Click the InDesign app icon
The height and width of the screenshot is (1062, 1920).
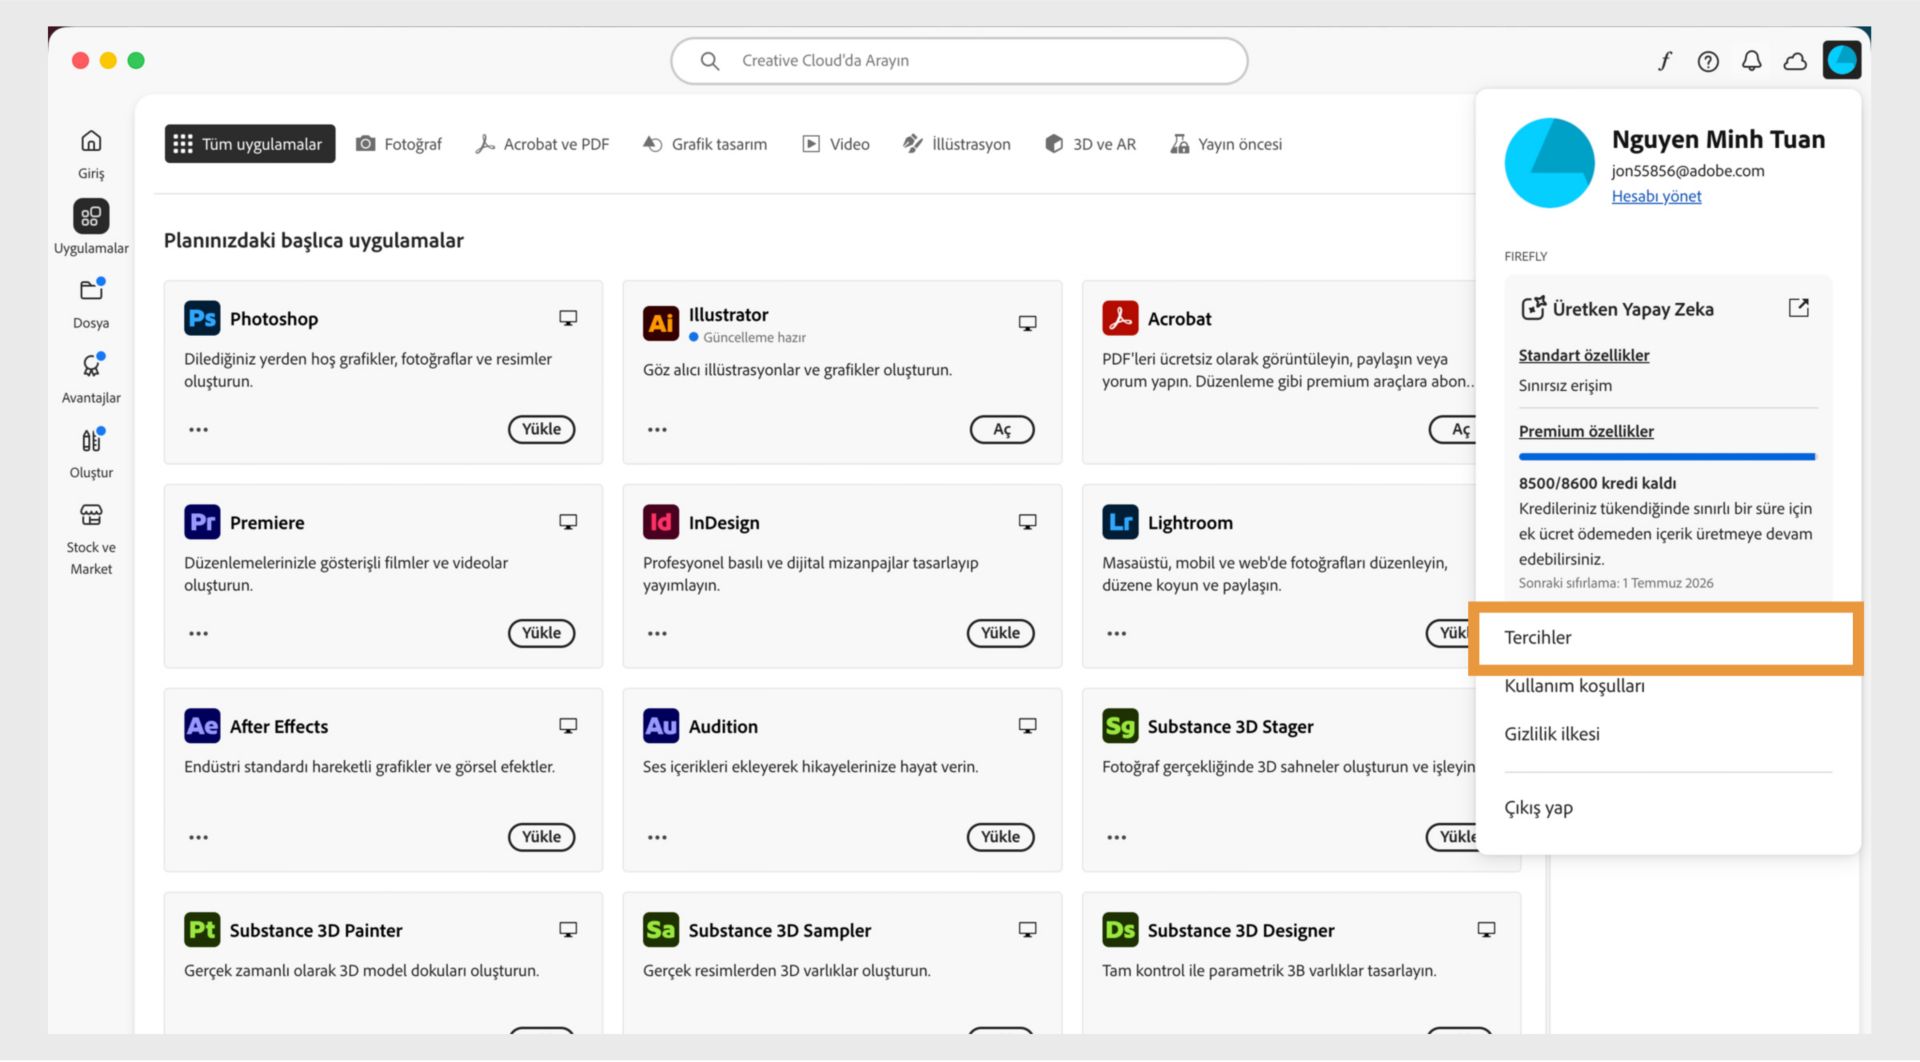[x=661, y=522]
